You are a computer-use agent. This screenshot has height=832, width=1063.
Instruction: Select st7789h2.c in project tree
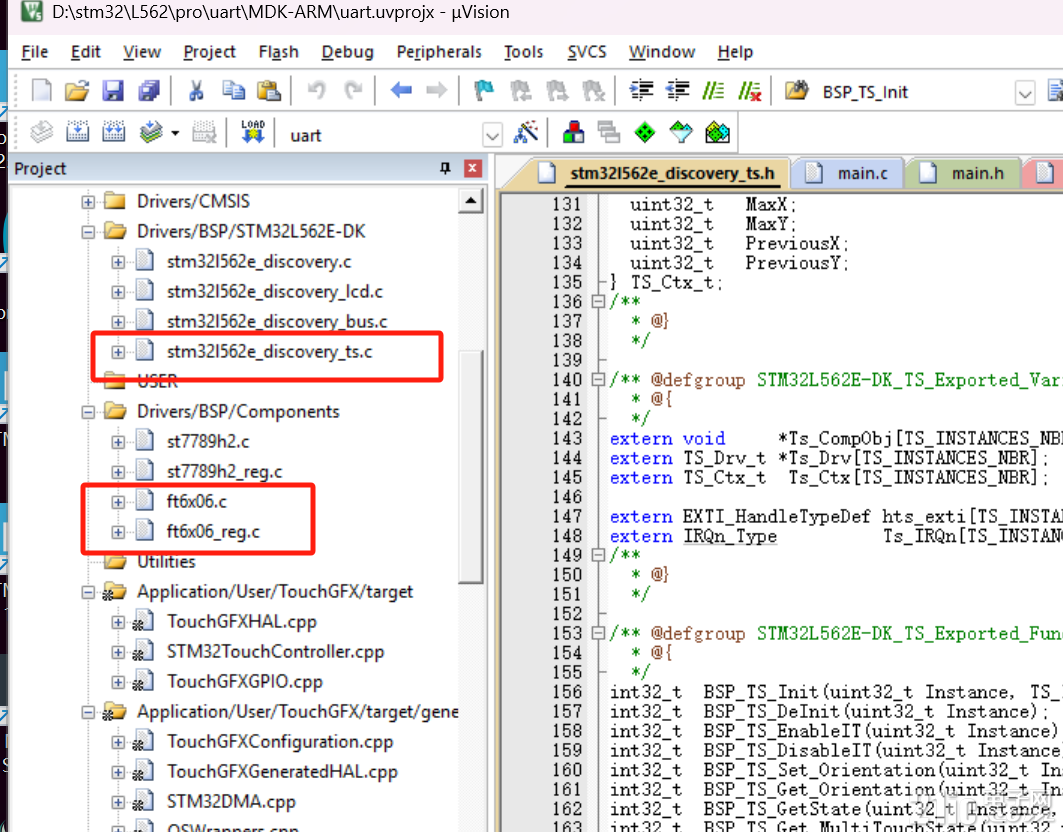pos(207,441)
